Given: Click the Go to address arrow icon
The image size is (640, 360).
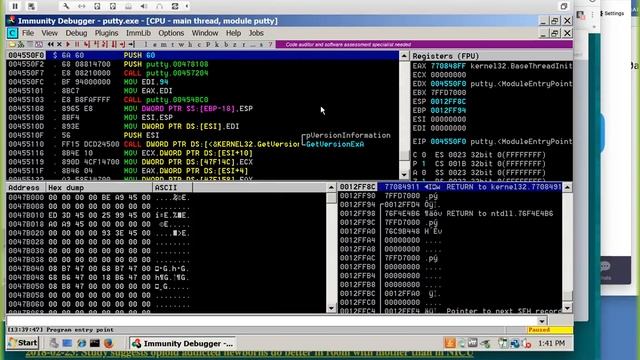Looking at the screenshot, I should pyautogui.click(x=131, y=44).
